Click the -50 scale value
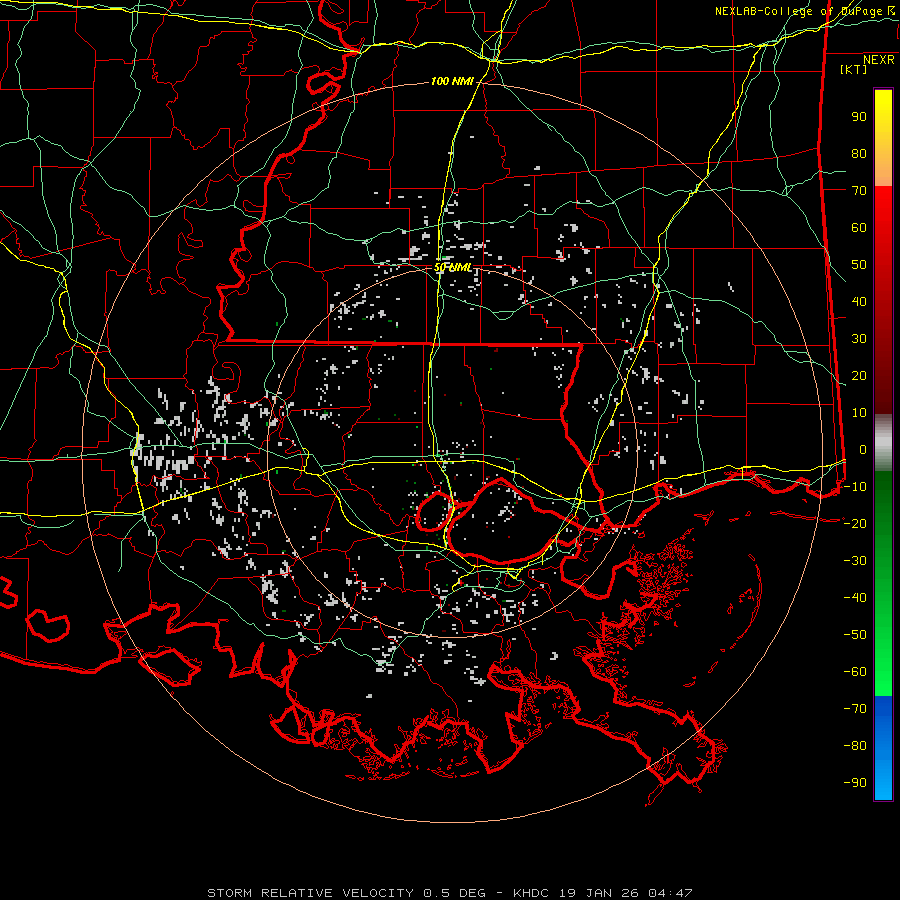The height and width of the screenshot is (900, 900). tap(855, 635)
